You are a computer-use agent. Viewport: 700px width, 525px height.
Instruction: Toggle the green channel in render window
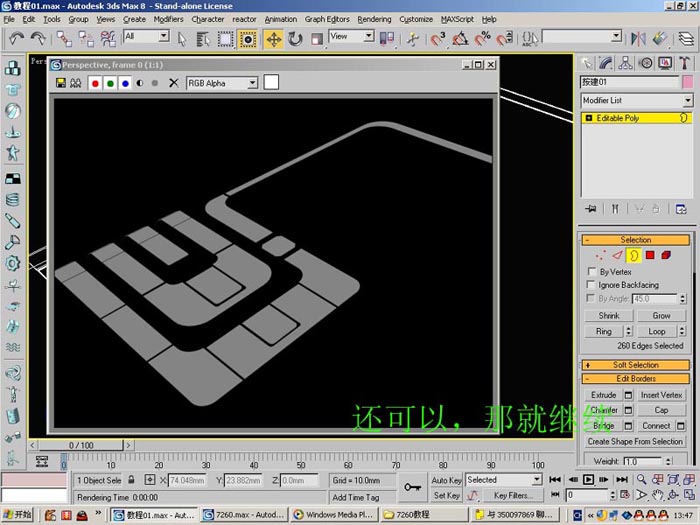point(110,83)
